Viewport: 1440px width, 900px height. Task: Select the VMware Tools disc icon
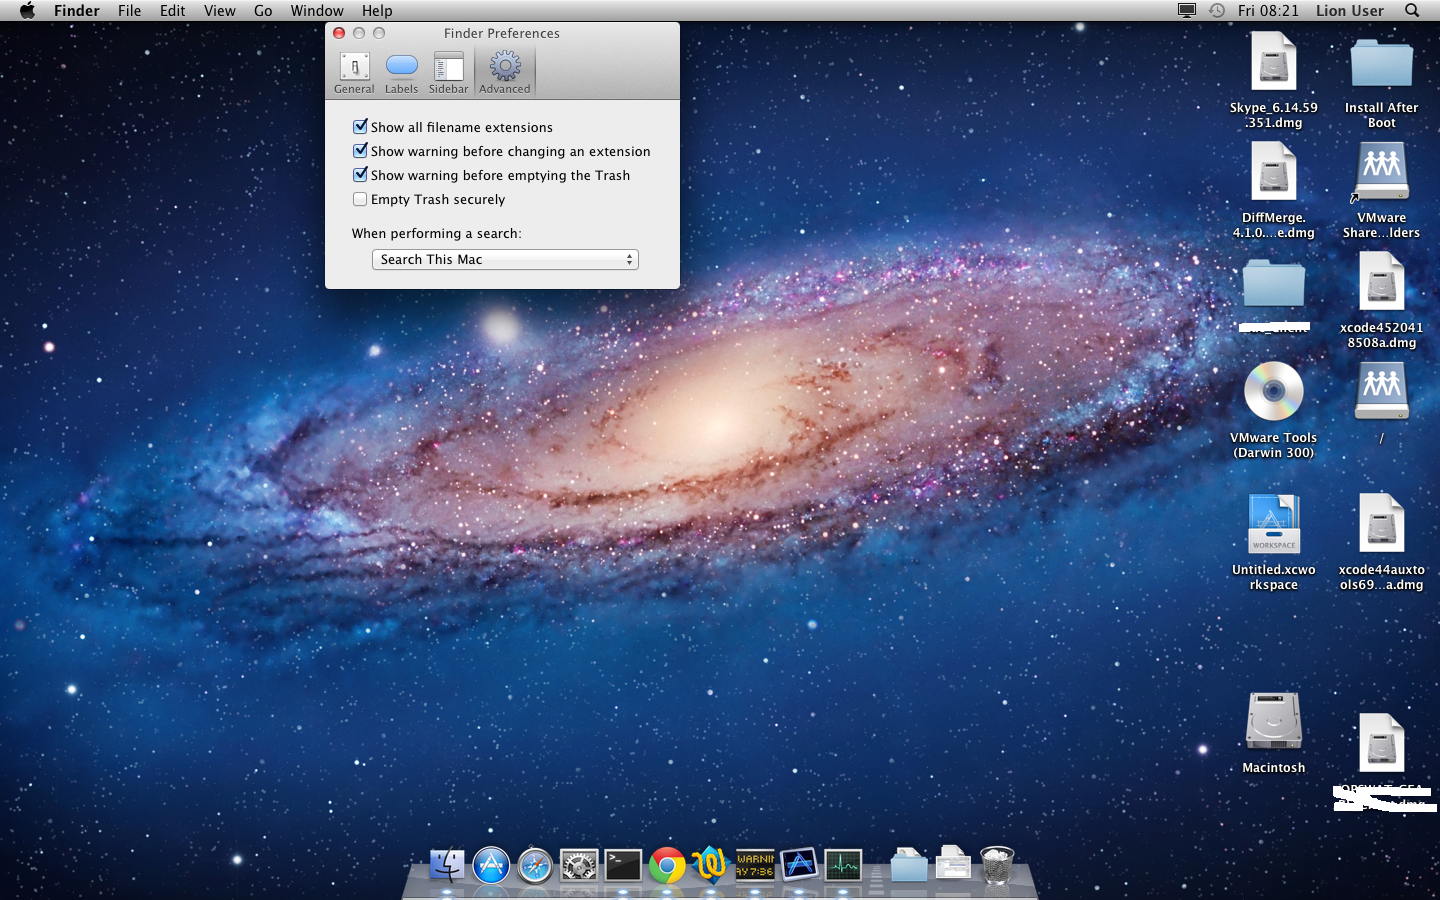(1274, 391)
